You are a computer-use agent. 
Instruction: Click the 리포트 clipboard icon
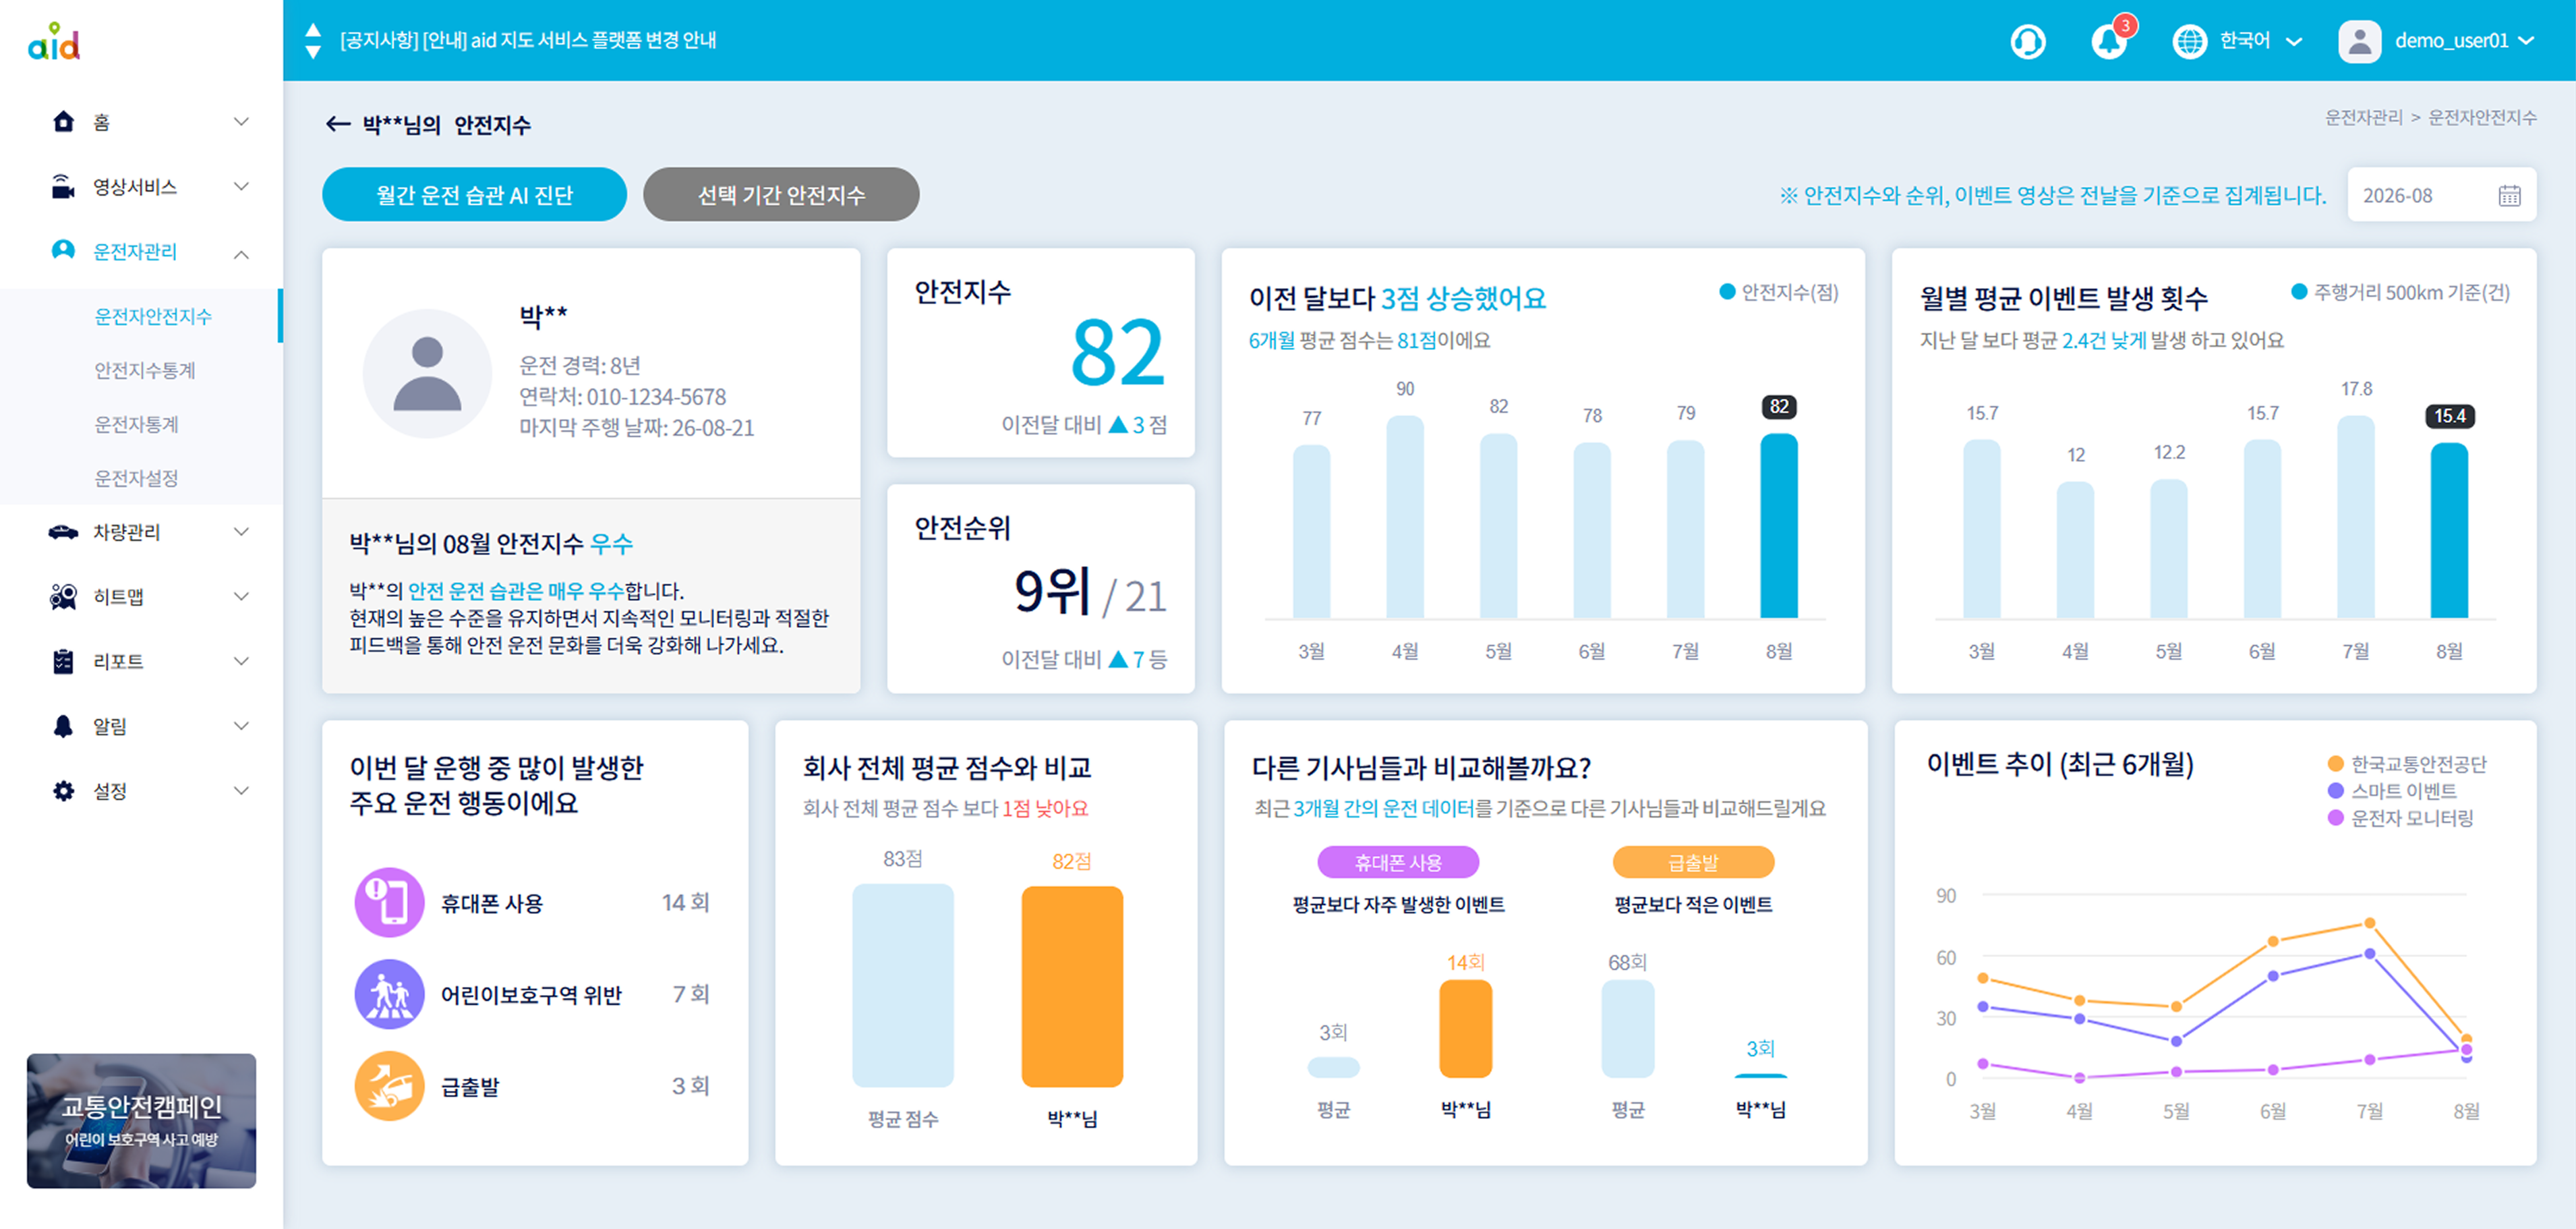(x=63, y=661)
